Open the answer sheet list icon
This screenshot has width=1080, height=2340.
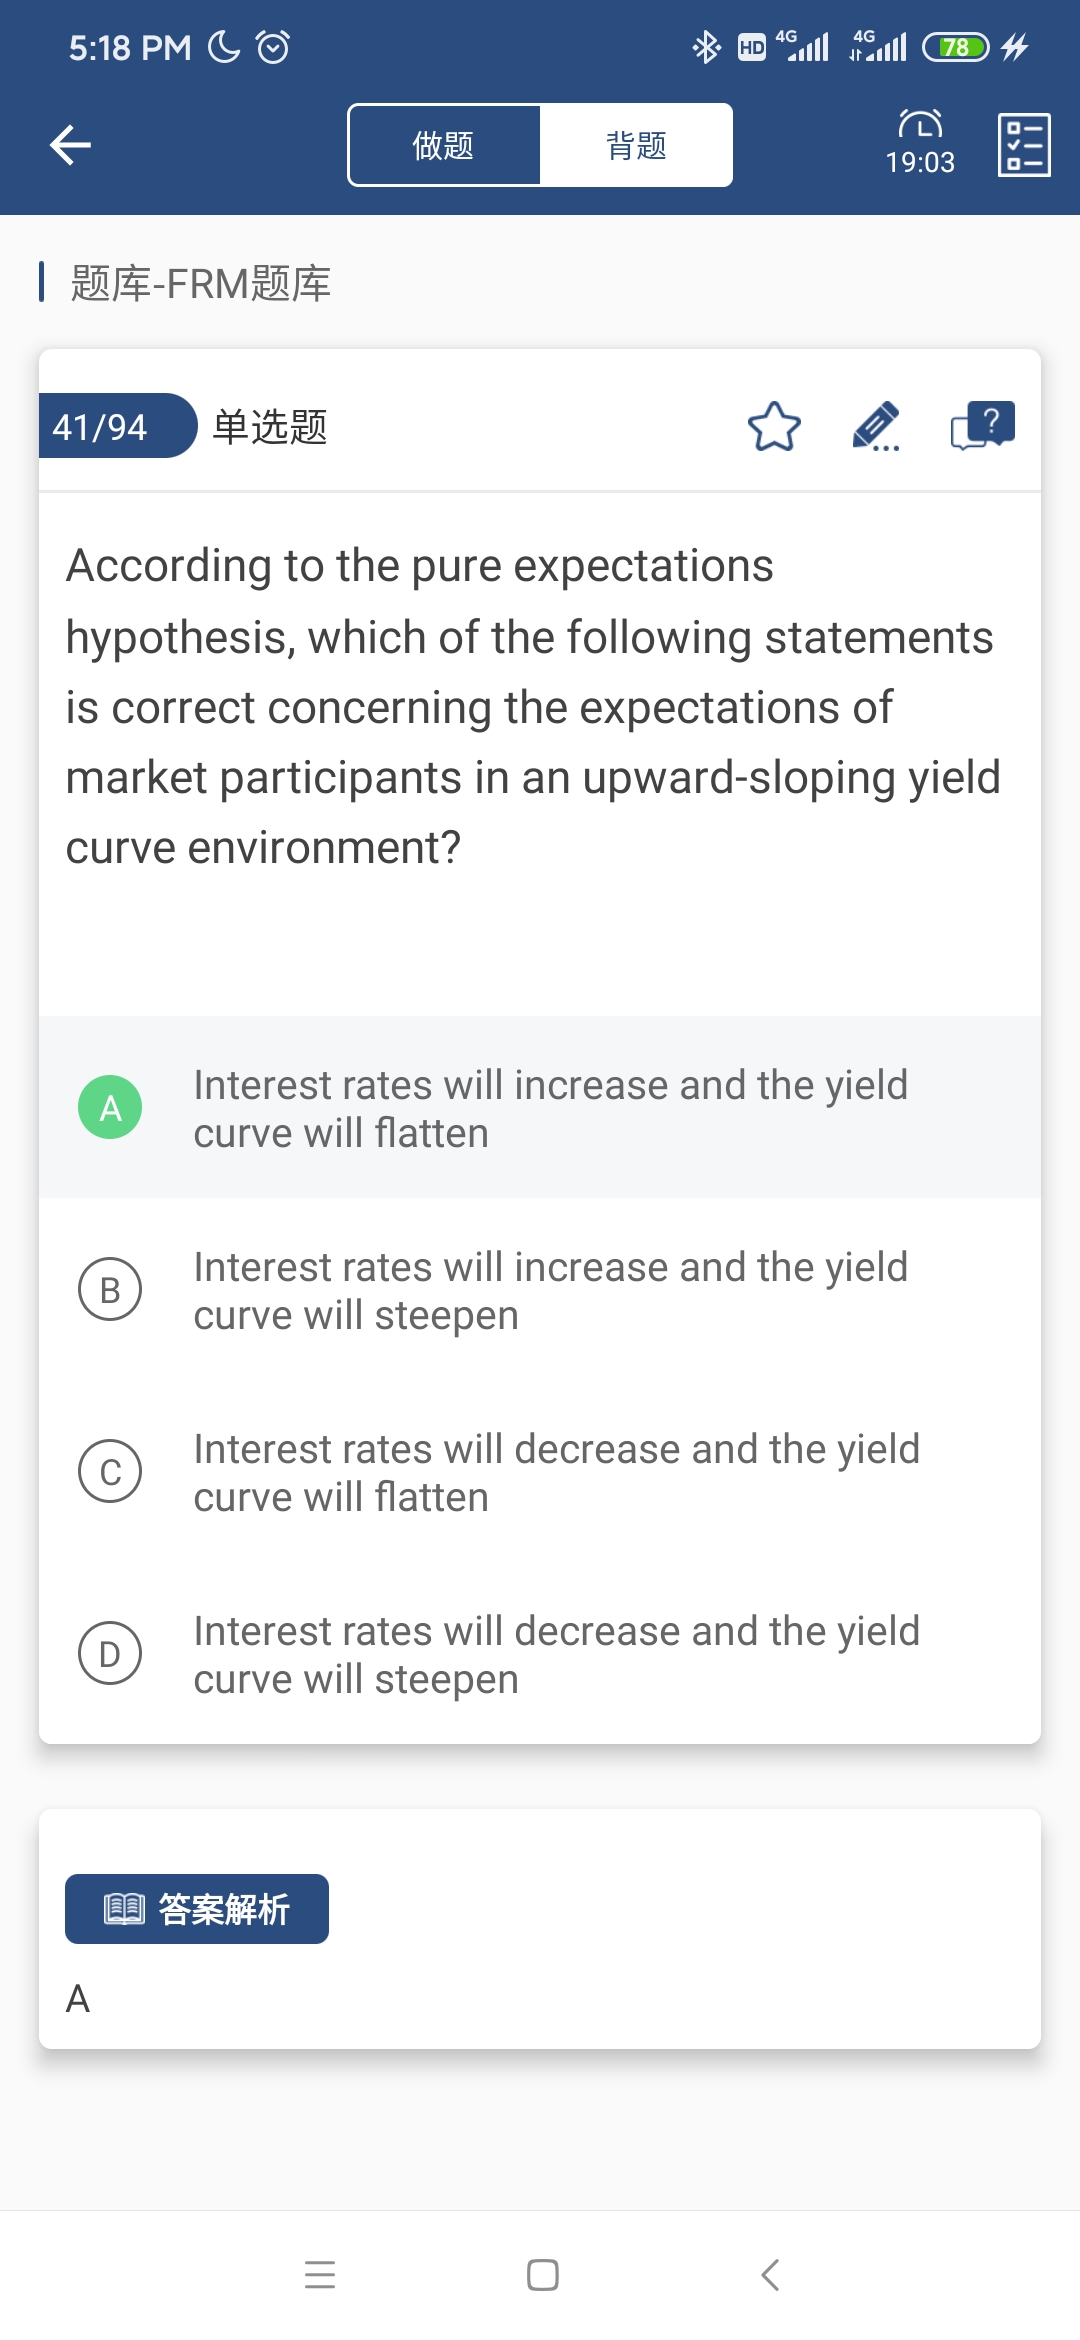pos(1024,145)
